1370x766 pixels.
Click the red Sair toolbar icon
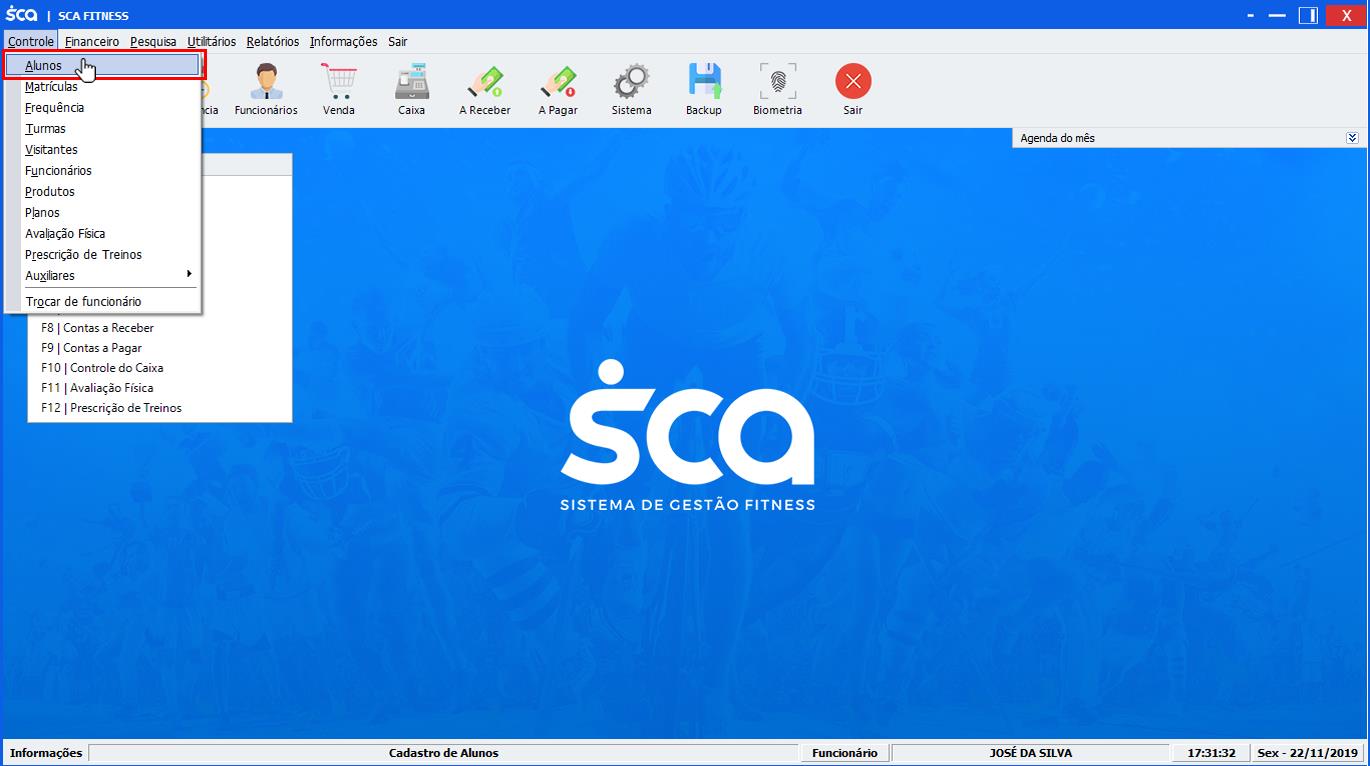point(853,89)
